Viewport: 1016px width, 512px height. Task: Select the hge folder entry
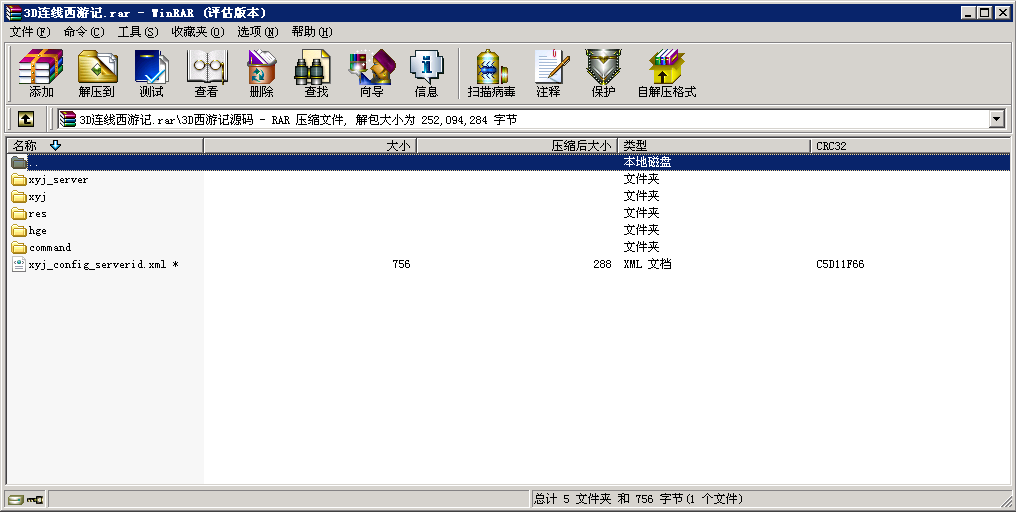click(x=37, y=231)
